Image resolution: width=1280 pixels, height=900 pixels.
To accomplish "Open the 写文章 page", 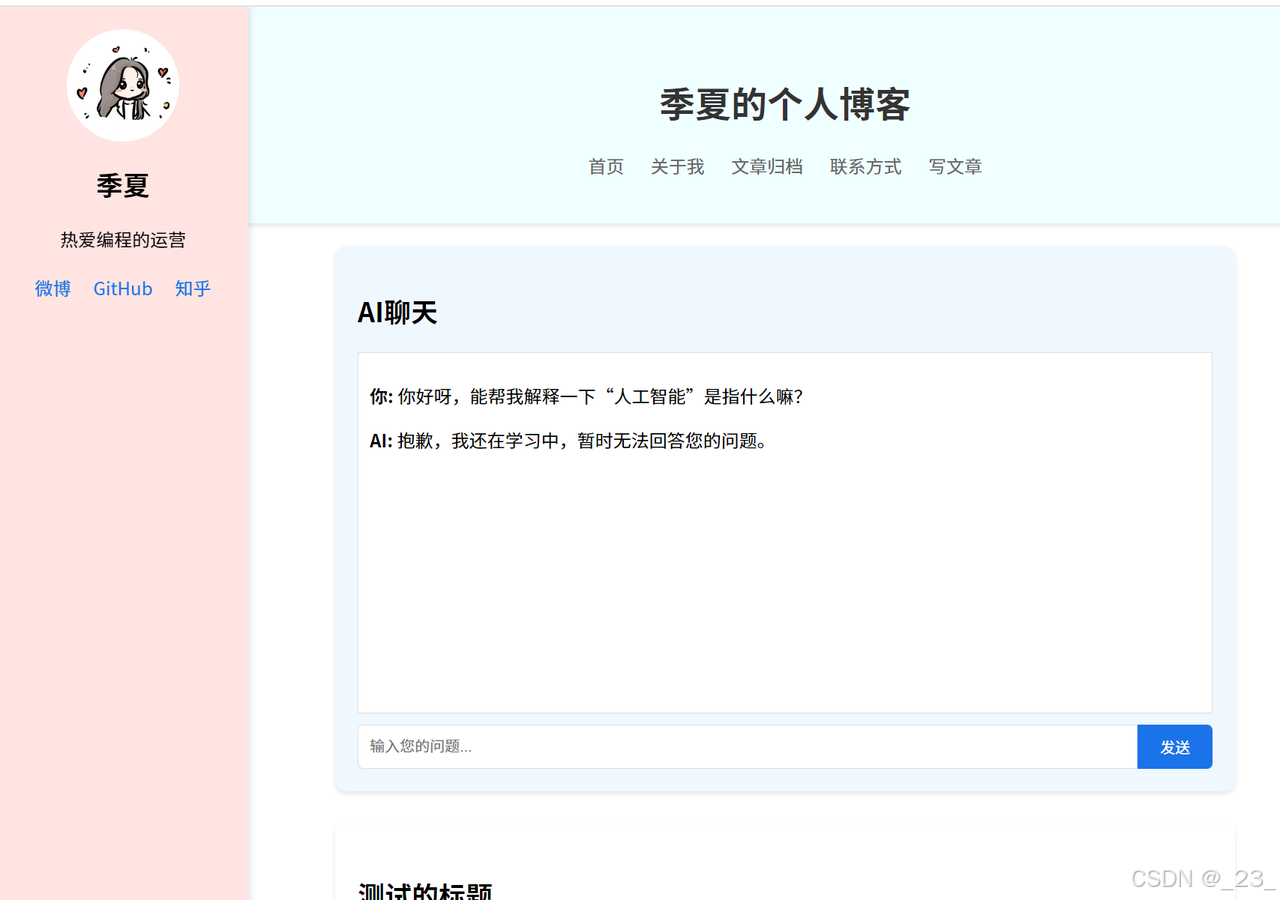I will pos(955,166).
